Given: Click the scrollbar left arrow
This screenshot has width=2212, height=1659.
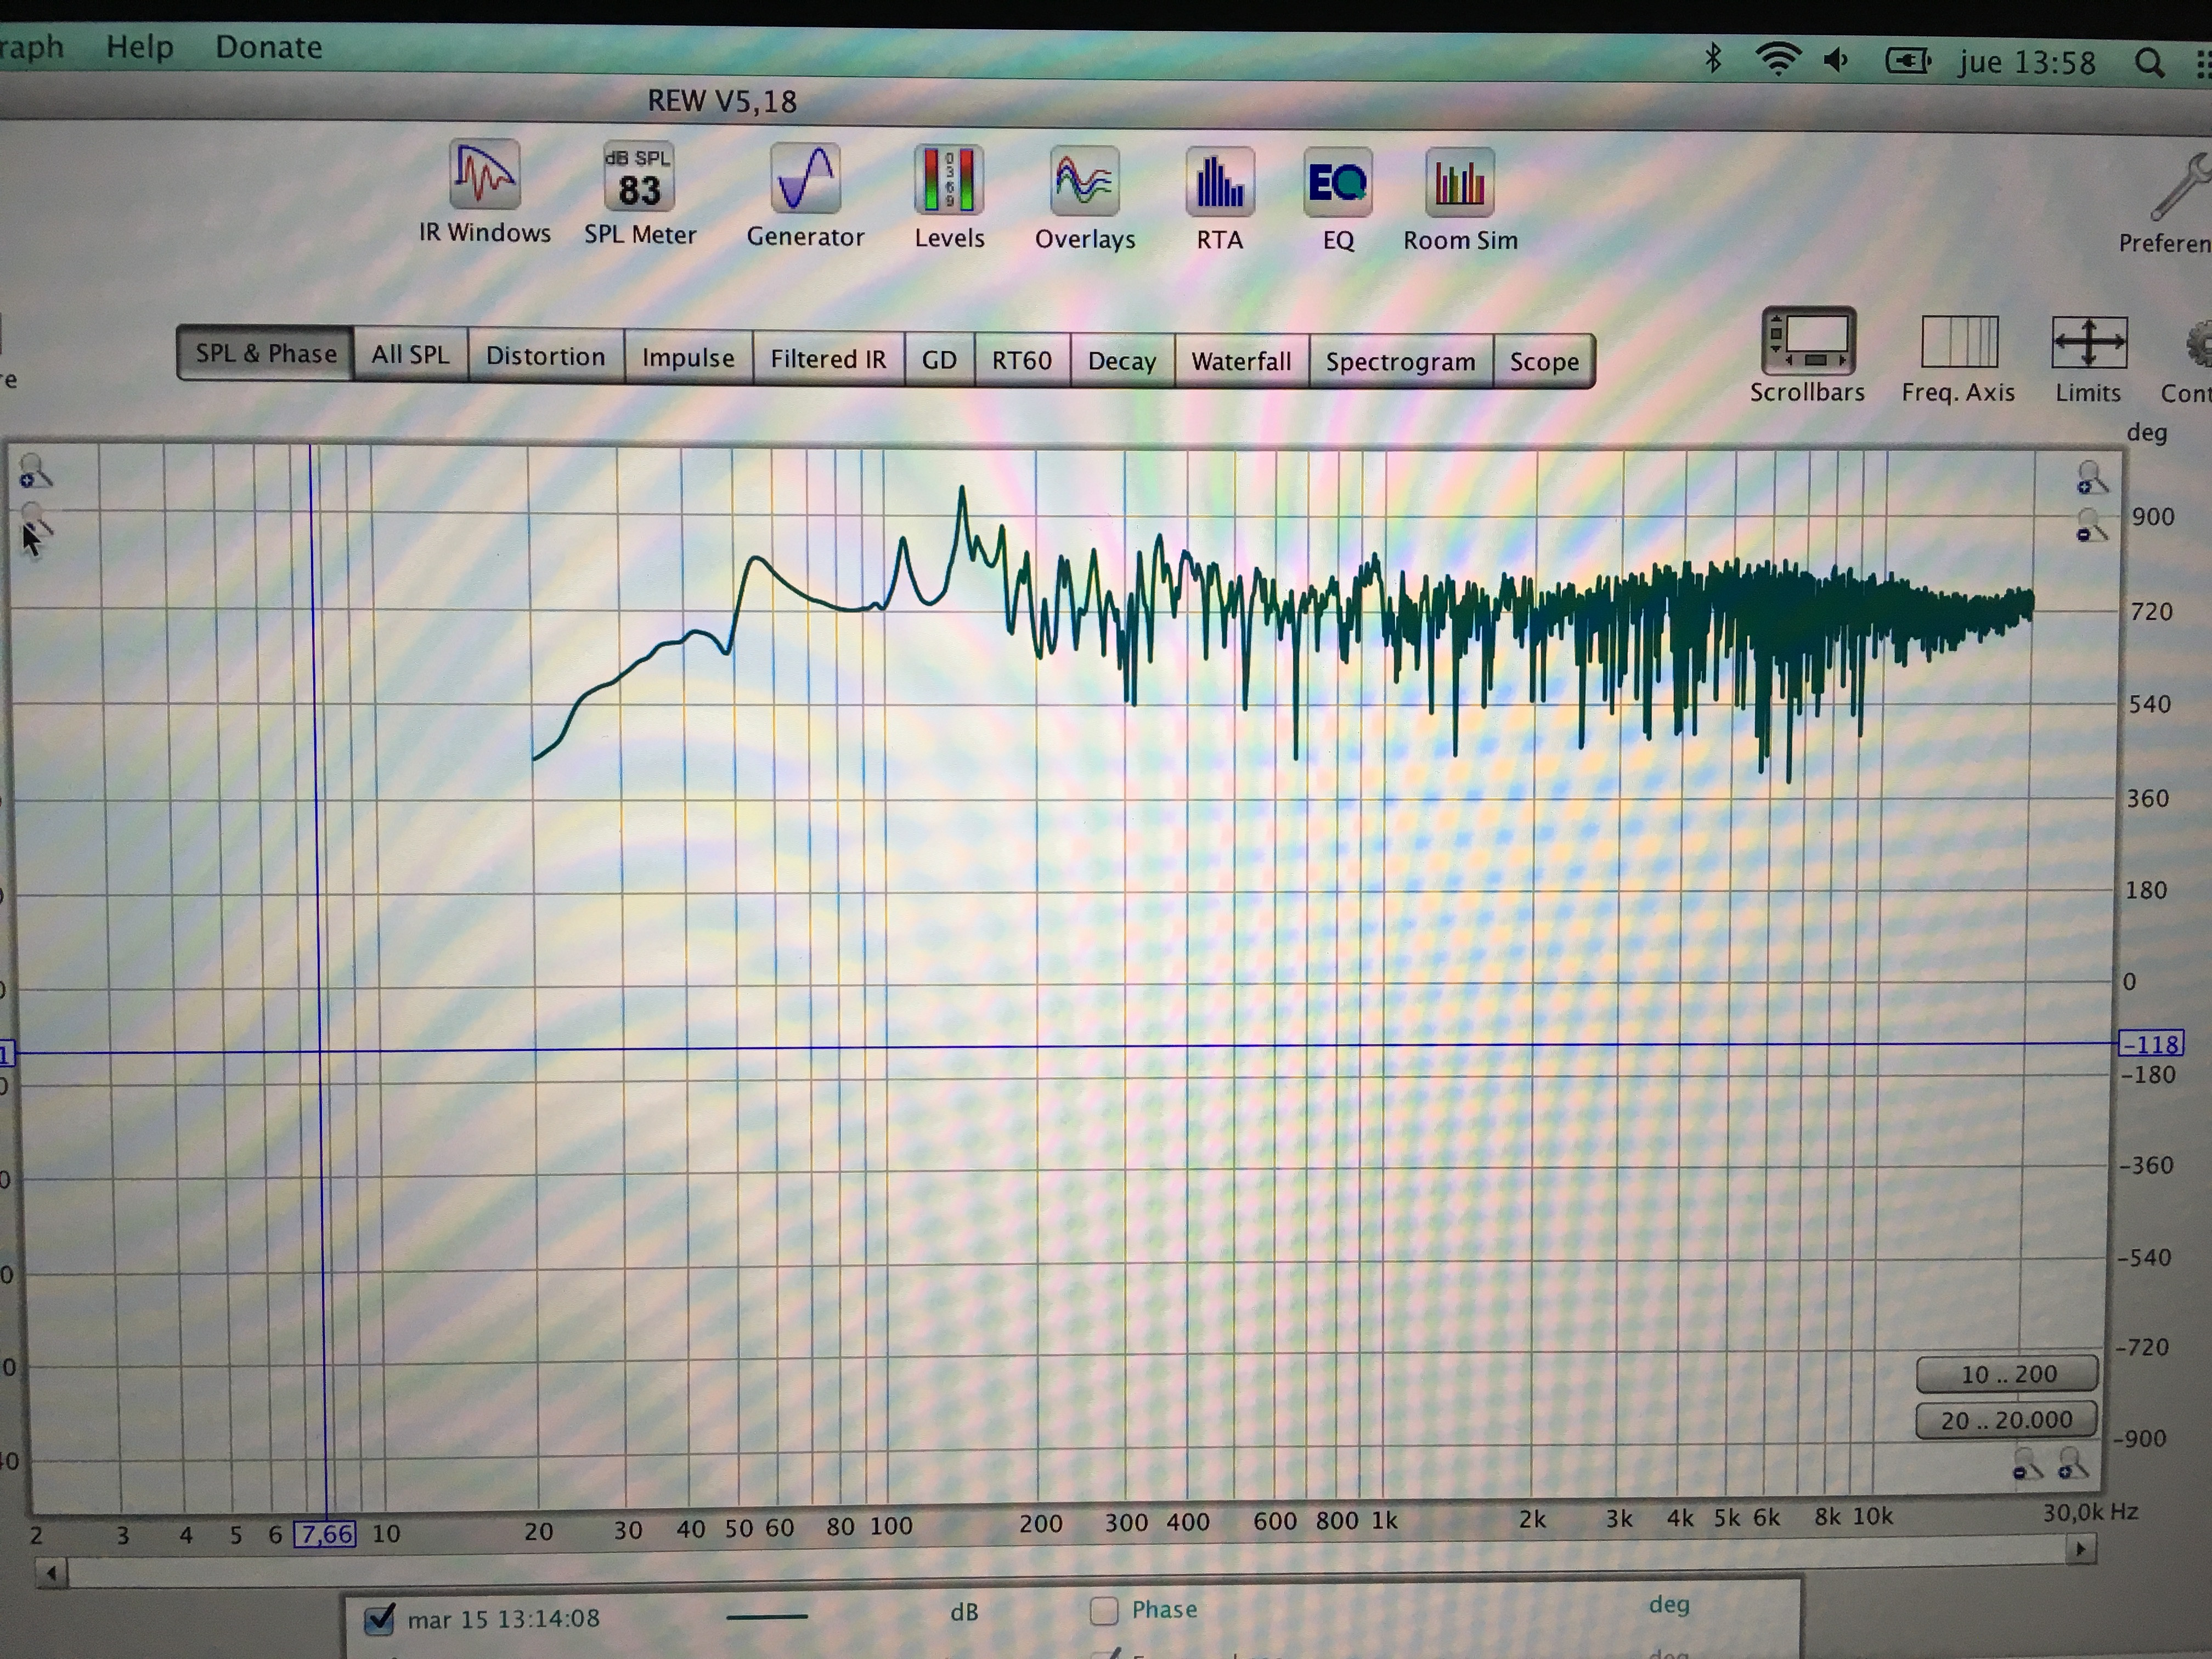Looking at the screenshot, I should click(51, 1574).
